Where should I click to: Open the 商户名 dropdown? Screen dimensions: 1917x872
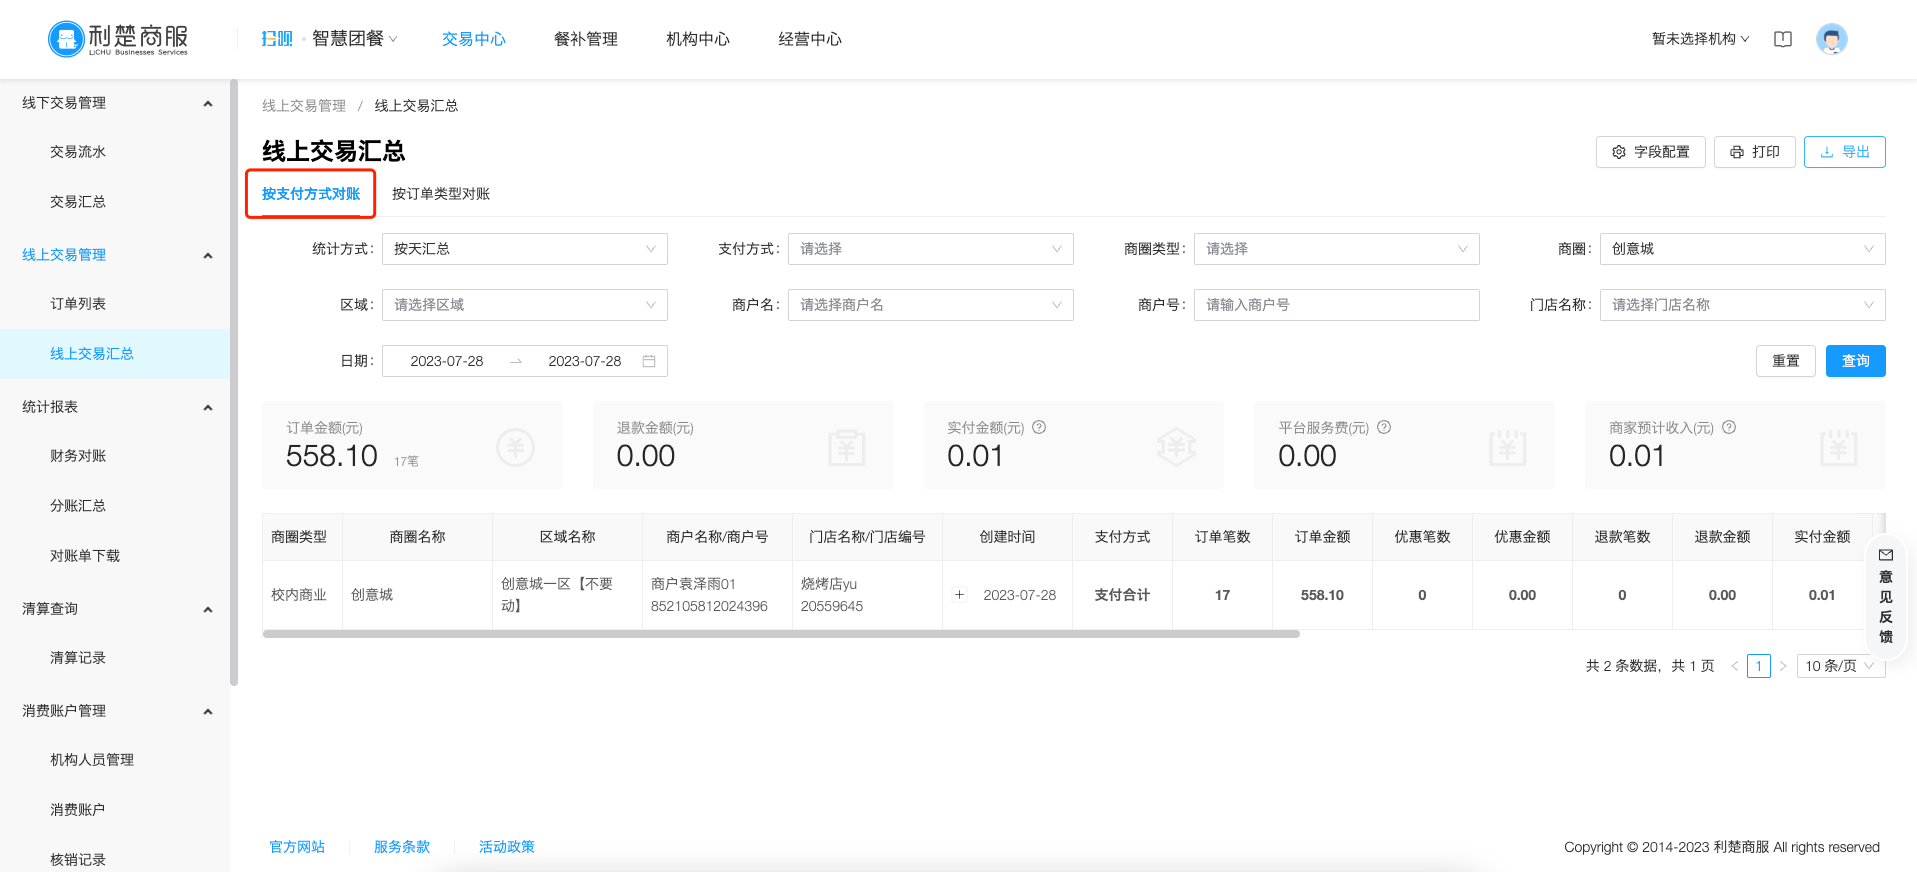[931, 305]
